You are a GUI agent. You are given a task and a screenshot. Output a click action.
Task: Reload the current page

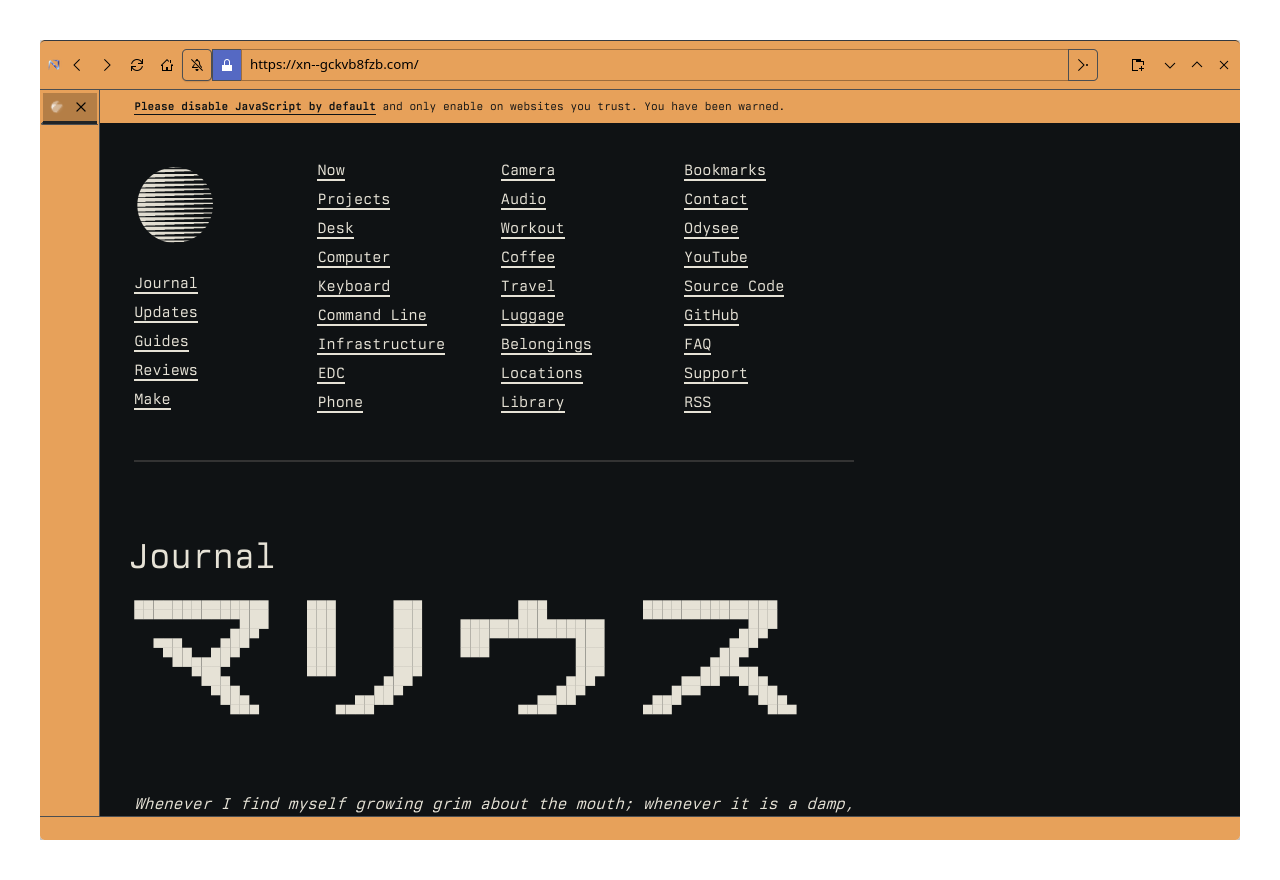coord(137,65)
